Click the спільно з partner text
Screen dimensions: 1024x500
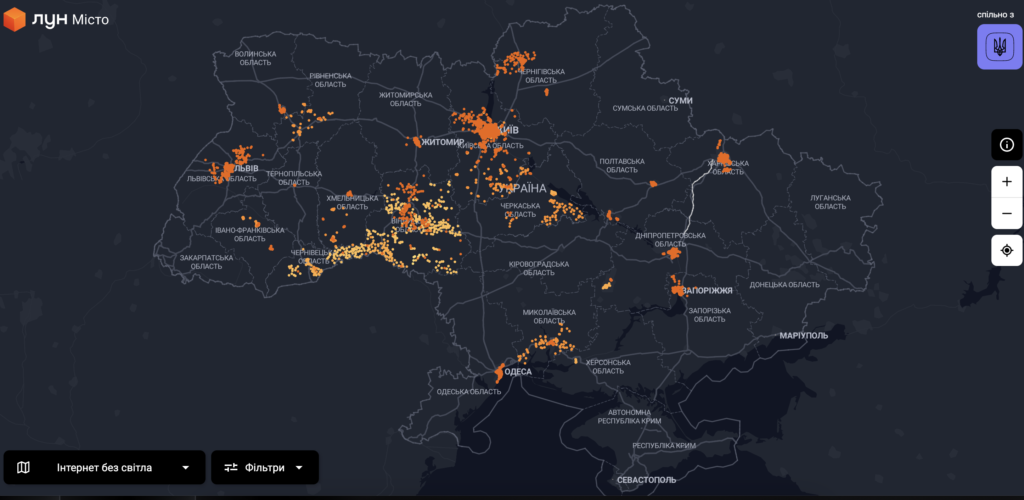pyautogui.click(x=998, y=14)
